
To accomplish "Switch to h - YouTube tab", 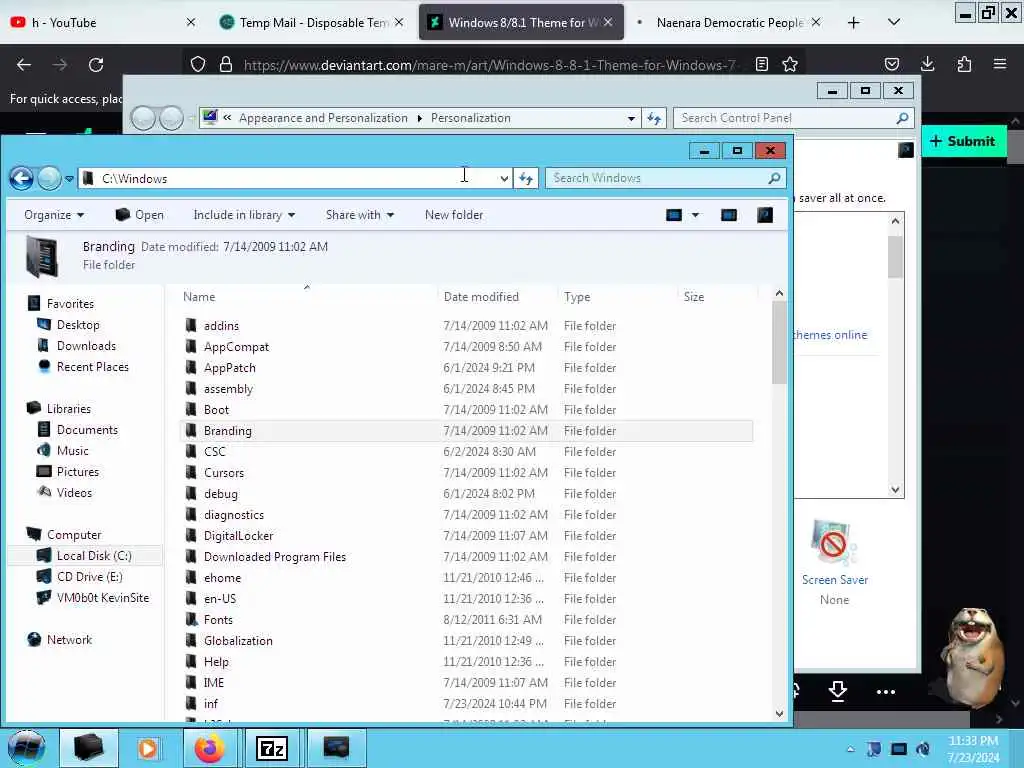I will [101, 22].
